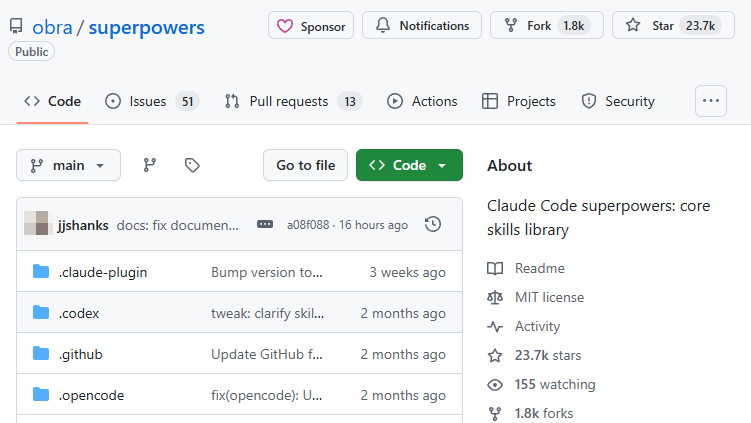Open the Readme link in About
This screenshot has width=751, height=423.
coord(539,268)
